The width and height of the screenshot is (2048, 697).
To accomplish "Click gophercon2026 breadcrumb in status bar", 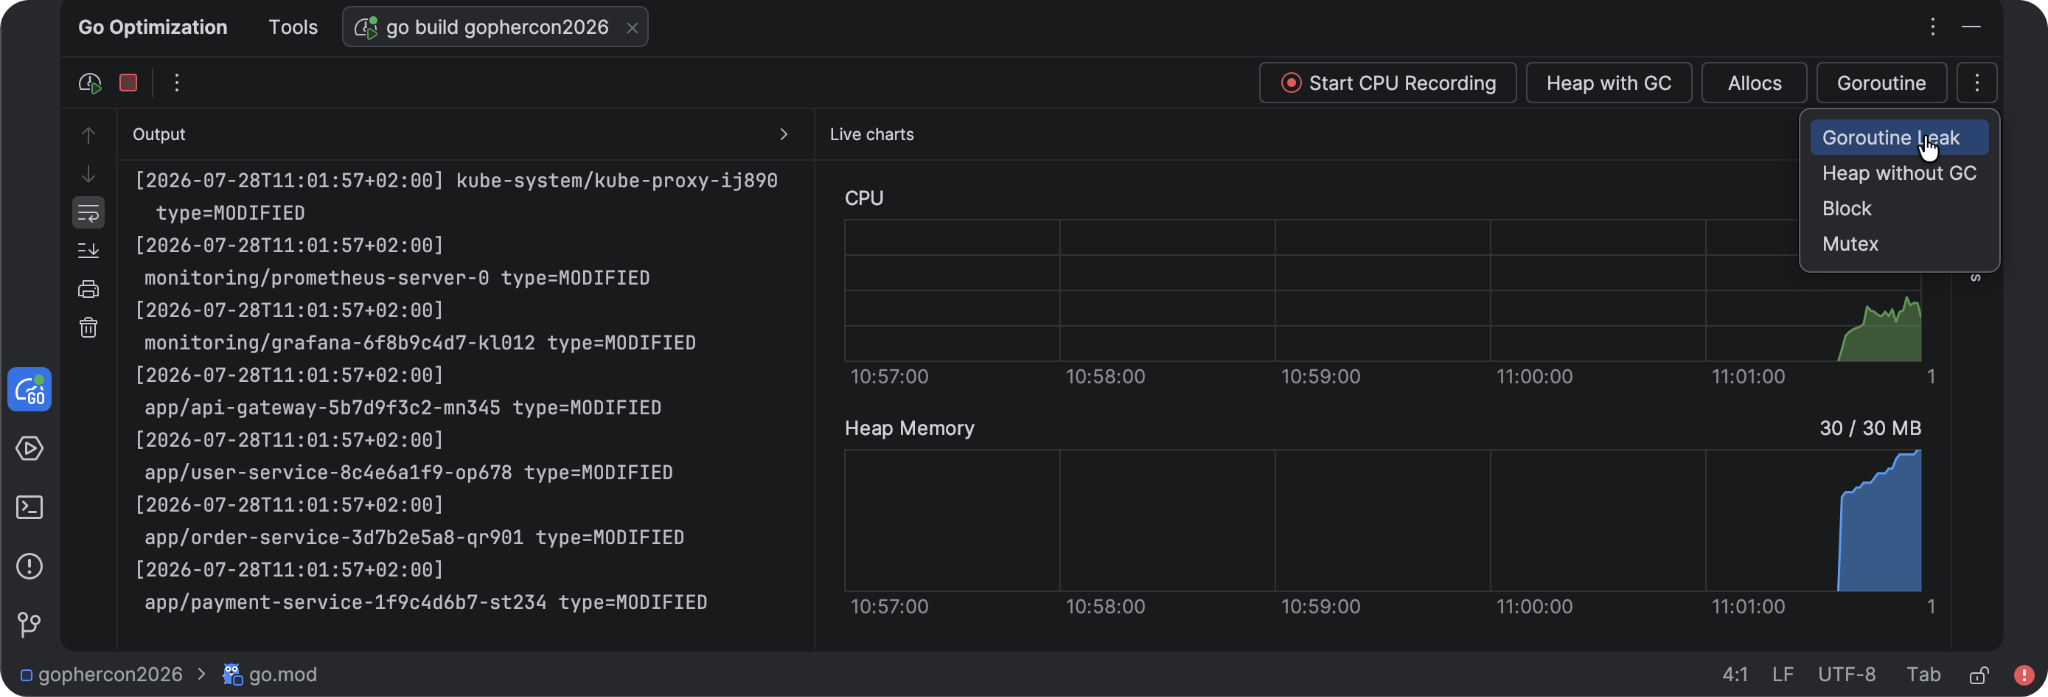I will click(101, 674).
